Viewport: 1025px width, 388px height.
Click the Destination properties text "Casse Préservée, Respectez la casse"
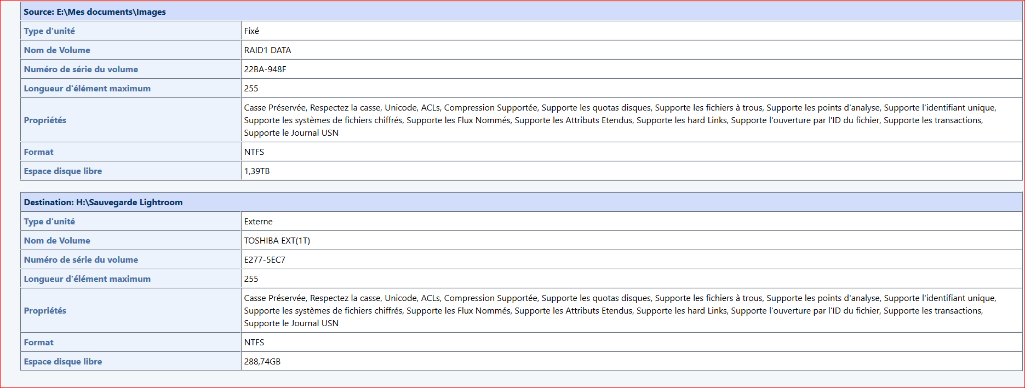pyautogui.click(x=311, y=298)
